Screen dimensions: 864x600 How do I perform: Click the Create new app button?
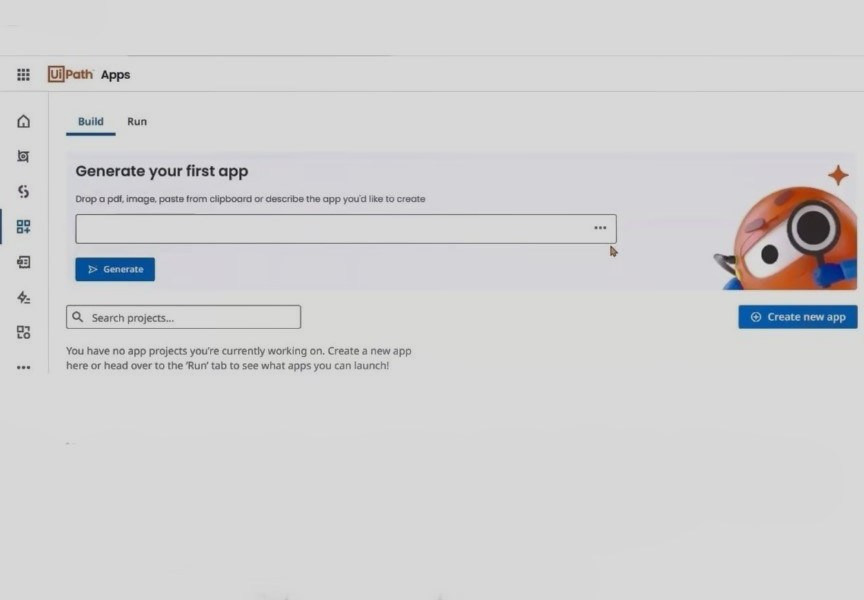(x=797, y=316)
